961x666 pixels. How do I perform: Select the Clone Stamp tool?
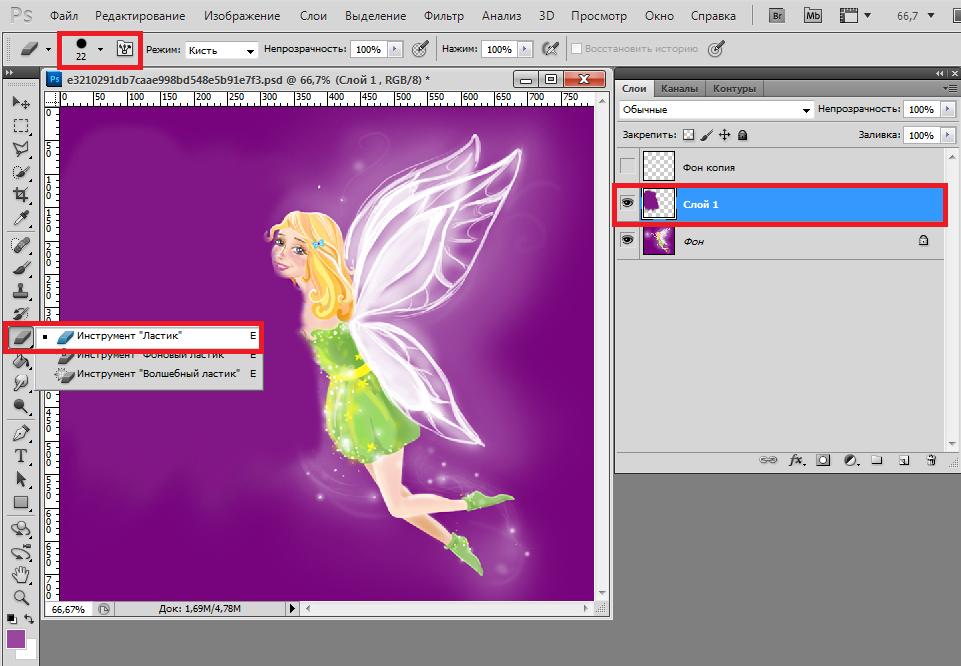click(x=21, y=291)
